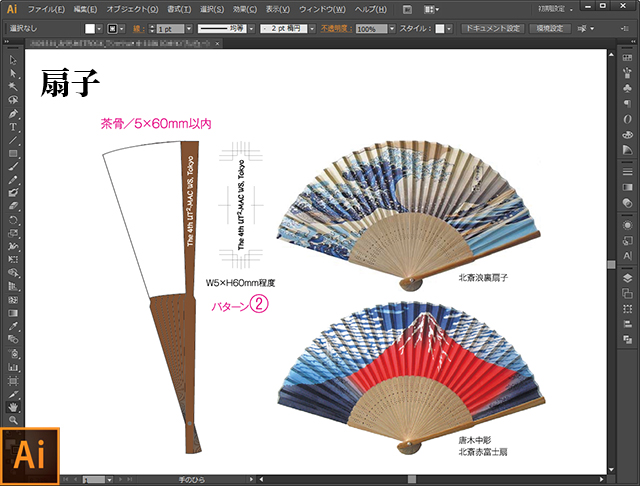640x486 pixels.
Task: Open the Appearance panel icon
Action: (627, 225)
